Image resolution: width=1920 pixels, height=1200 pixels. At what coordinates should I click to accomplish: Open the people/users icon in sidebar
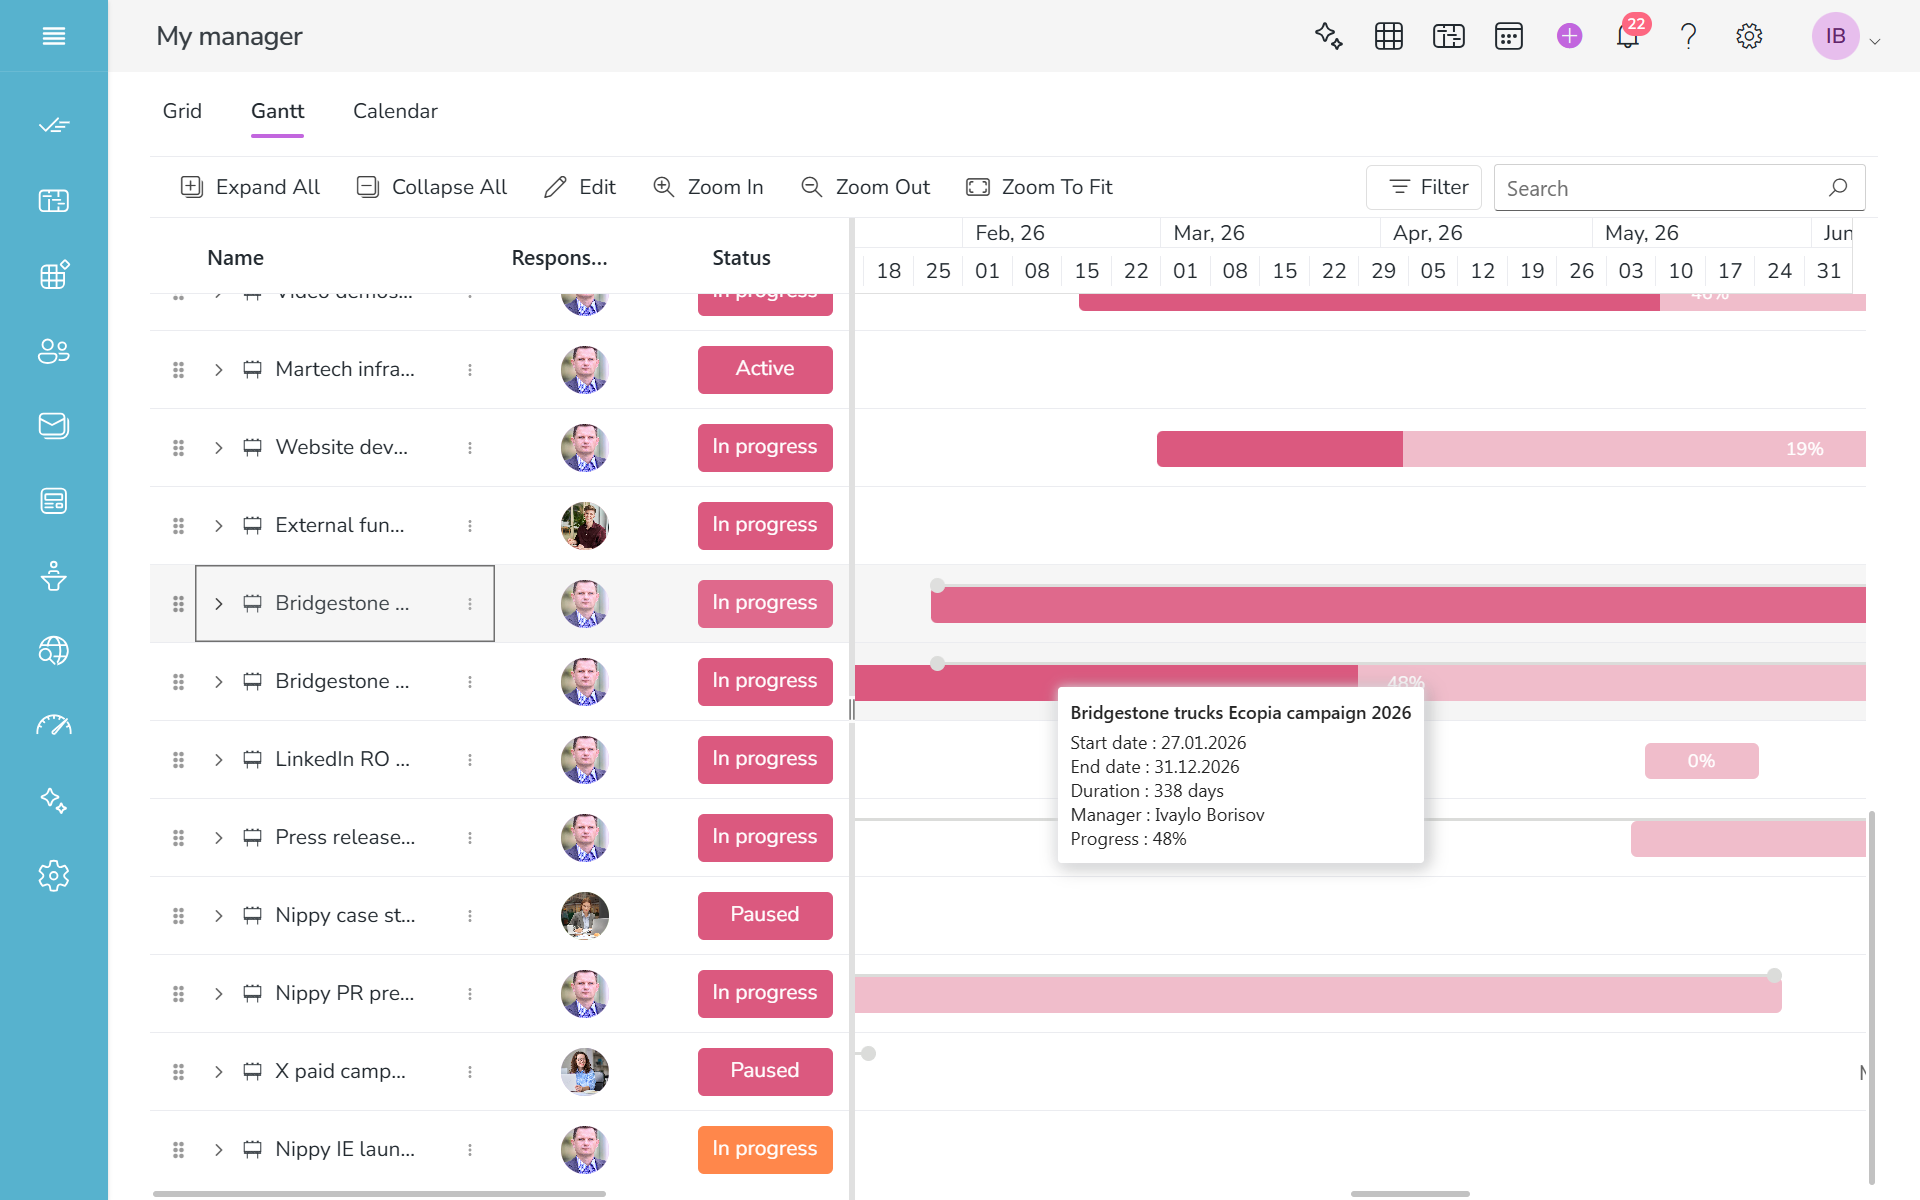point(54,351)
